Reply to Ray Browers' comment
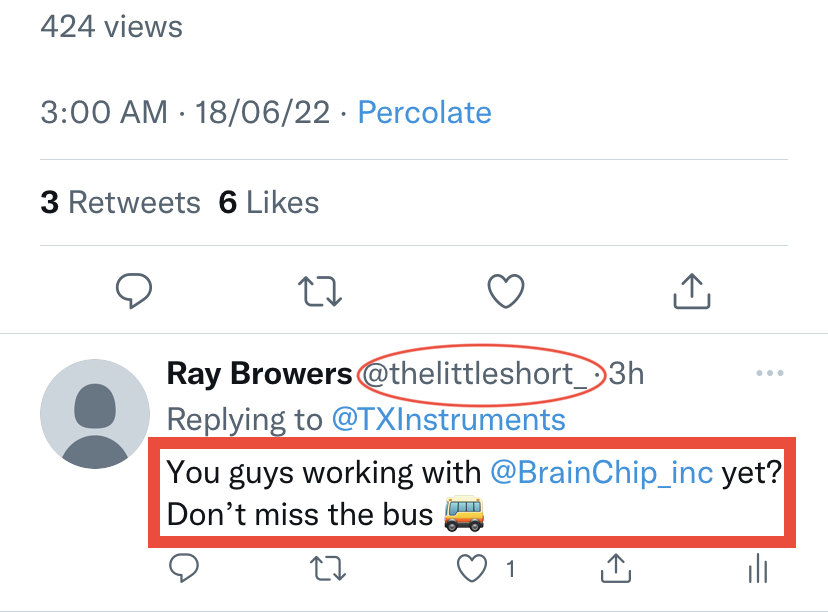 point(184,570)
